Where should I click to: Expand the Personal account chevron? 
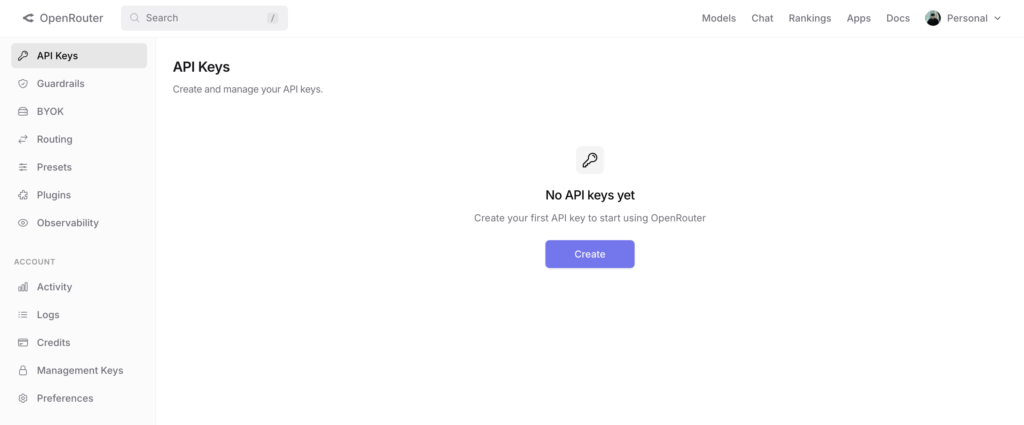pyautogui.click(x=997, y=18)
